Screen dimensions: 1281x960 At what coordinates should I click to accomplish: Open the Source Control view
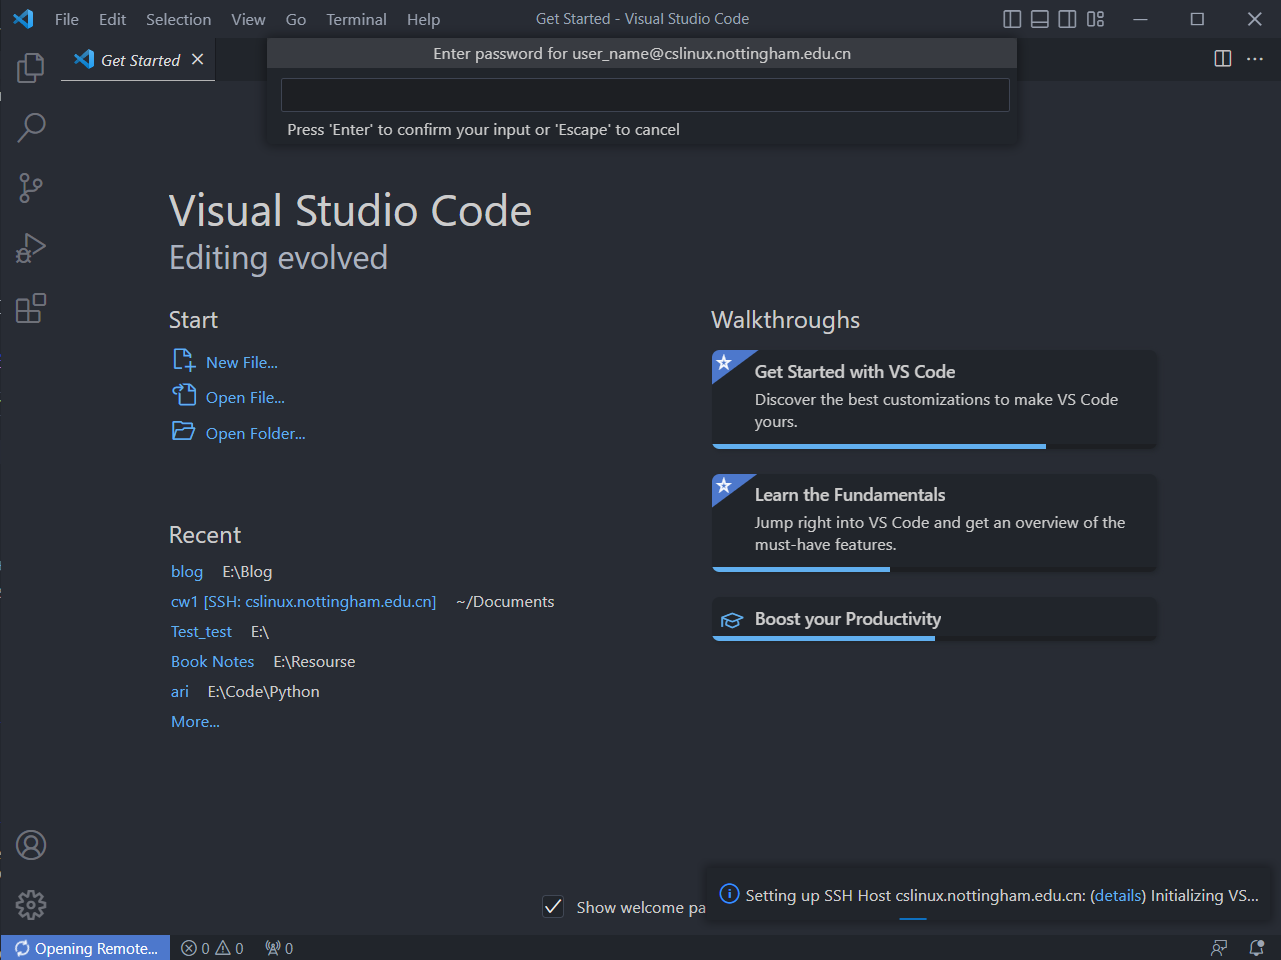pyautogui.click(x=31, y=188)
